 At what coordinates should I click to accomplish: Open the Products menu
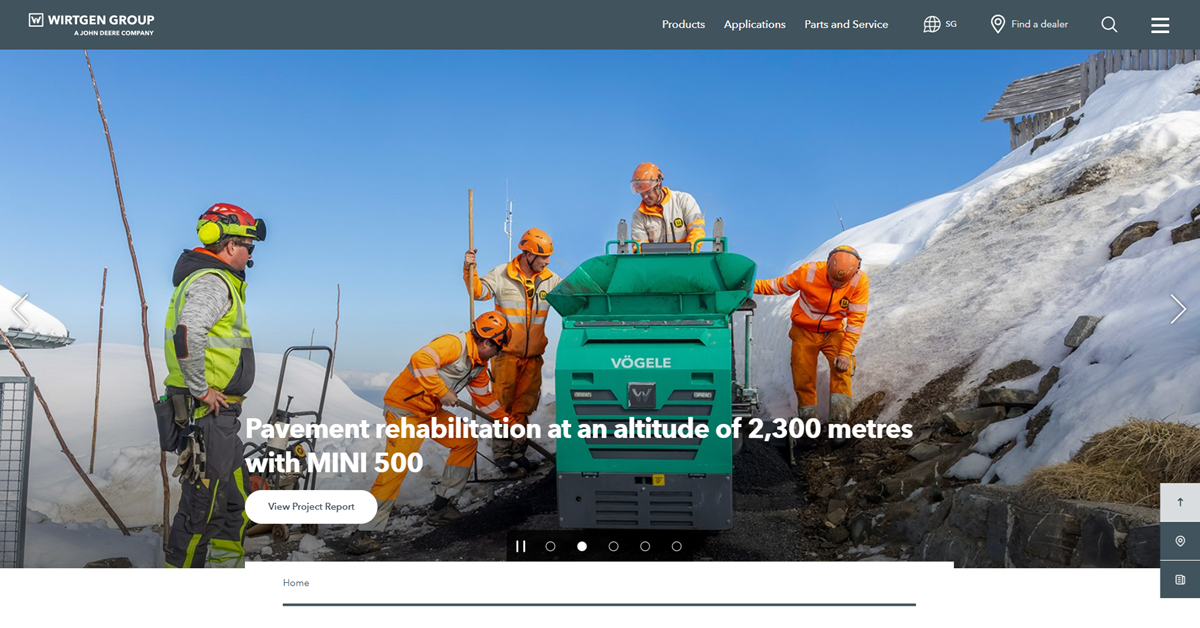pyautogui.click(x=683, y=24)
